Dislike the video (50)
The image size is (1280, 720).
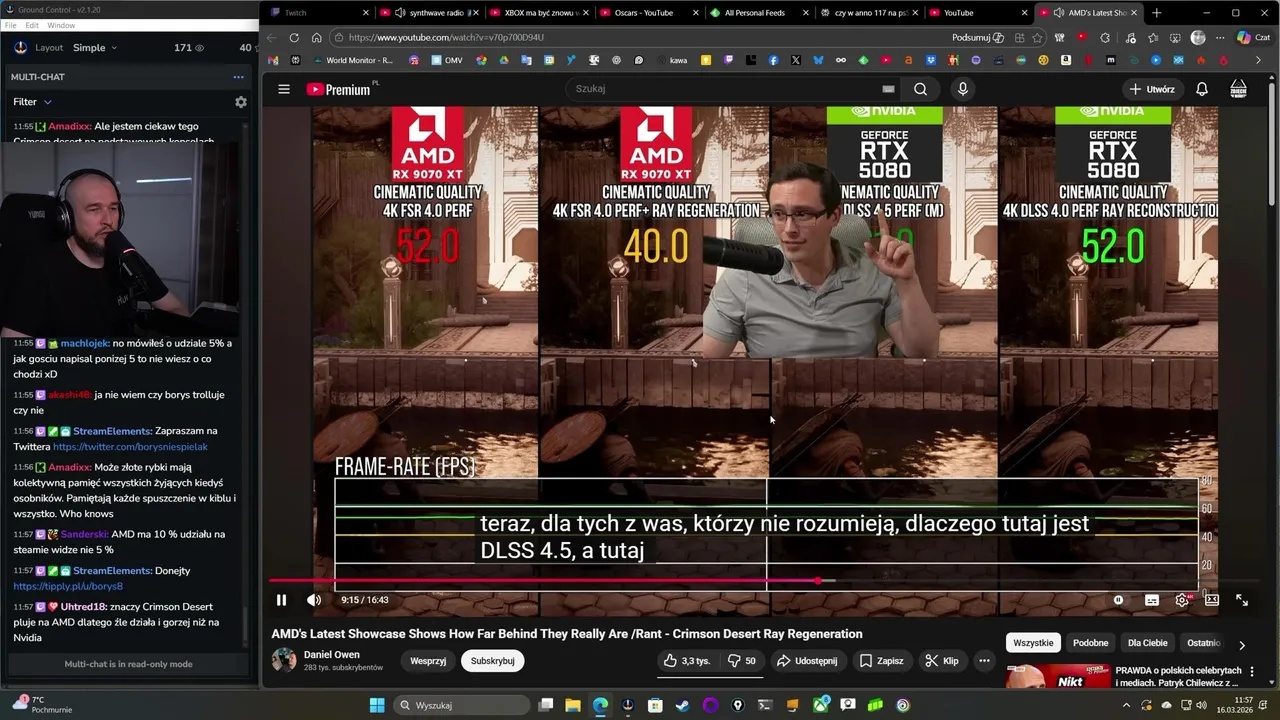[x=742, y=661]
